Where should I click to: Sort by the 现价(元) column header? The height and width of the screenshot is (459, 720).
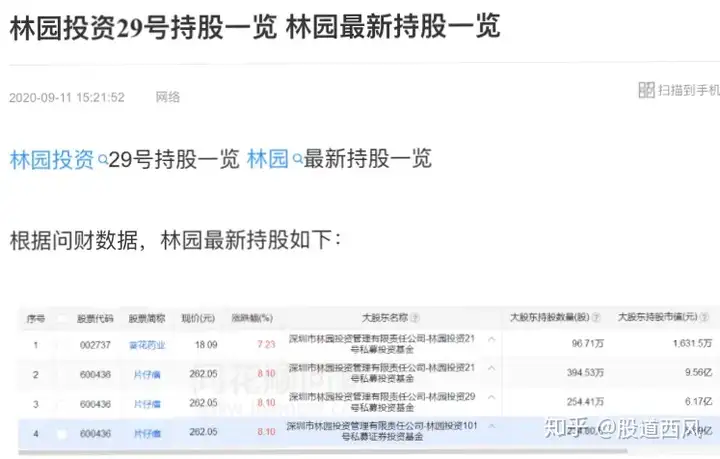(x=198, y=318)
